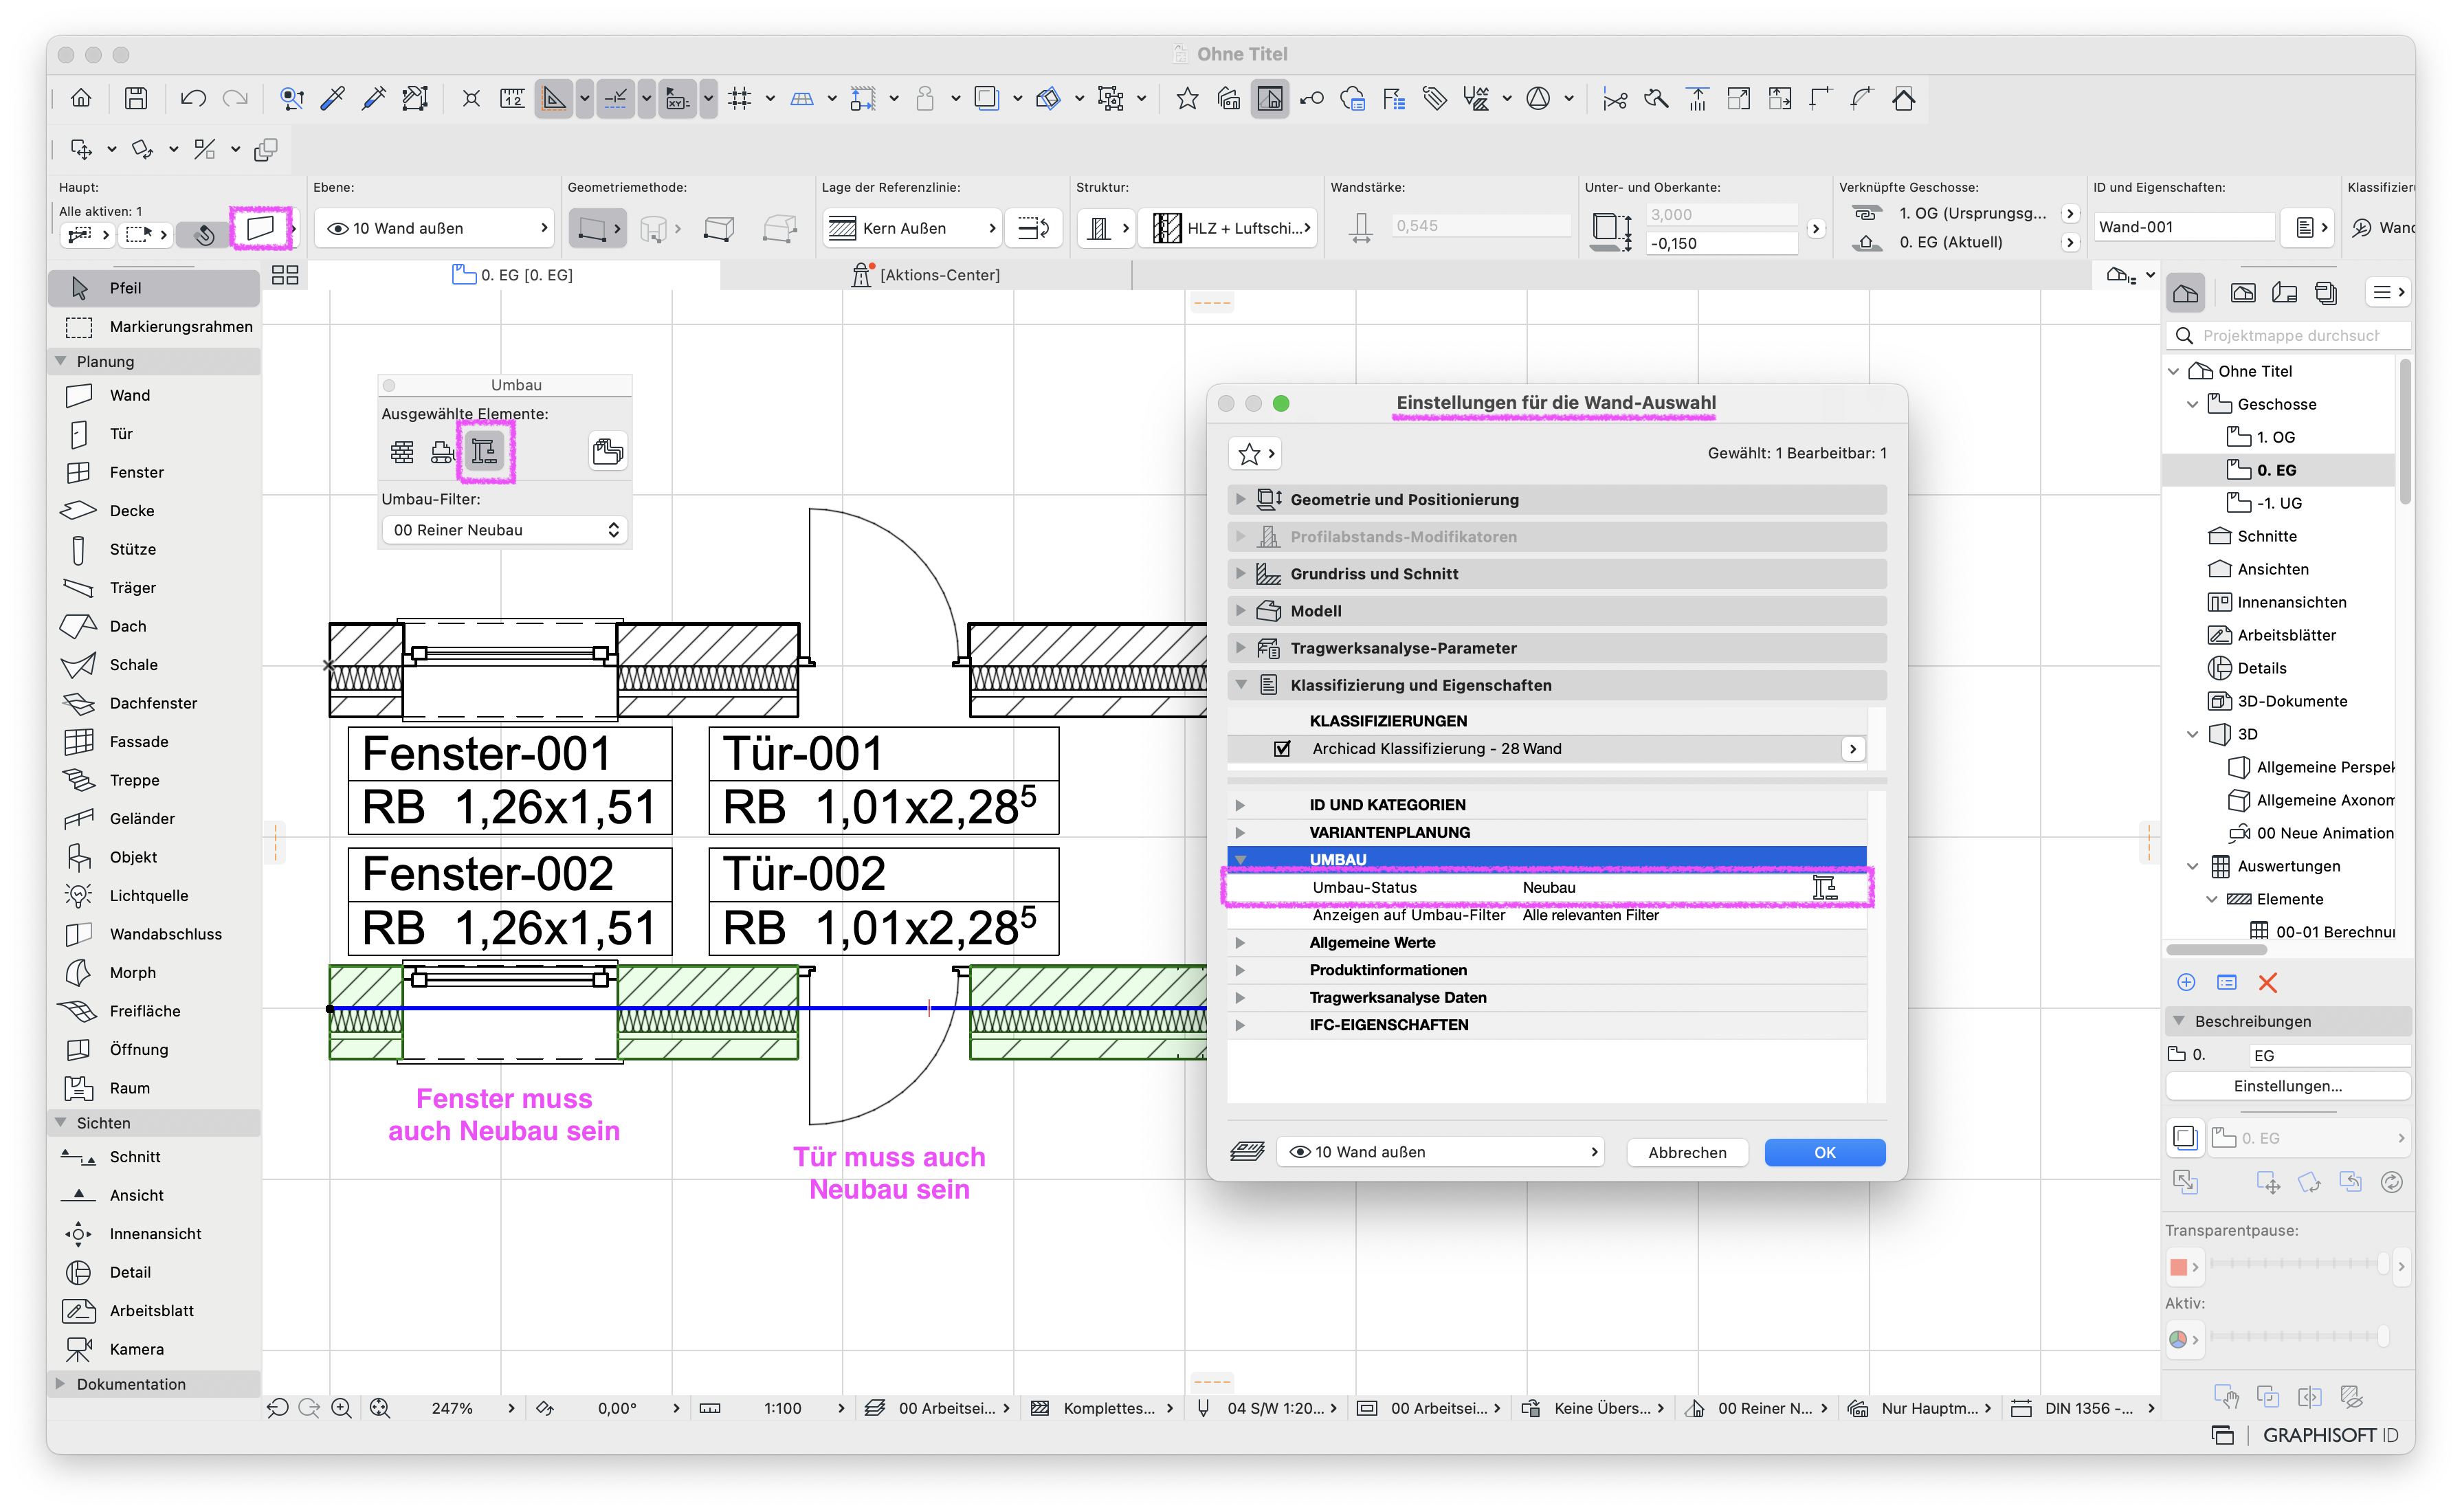Select the Fenster tool
This screenshot has height=1512, width=2462.
point(154,472)
